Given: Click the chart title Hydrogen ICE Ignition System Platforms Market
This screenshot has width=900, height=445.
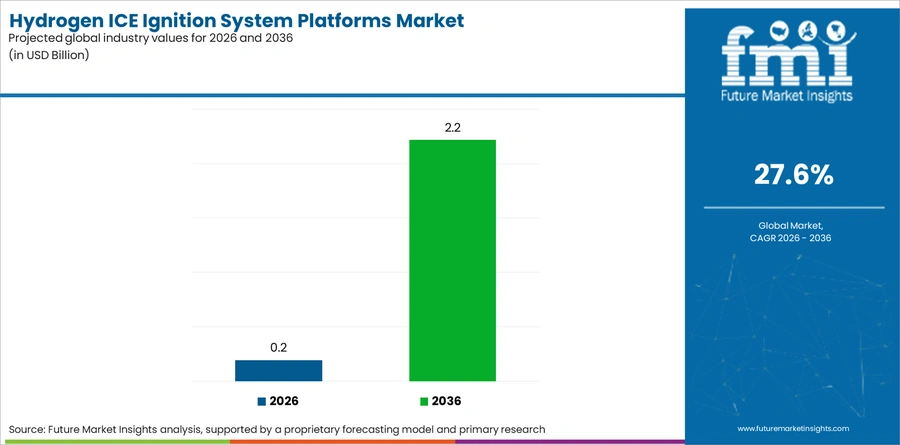Looking at the screenshot, I should click(236, 21).
